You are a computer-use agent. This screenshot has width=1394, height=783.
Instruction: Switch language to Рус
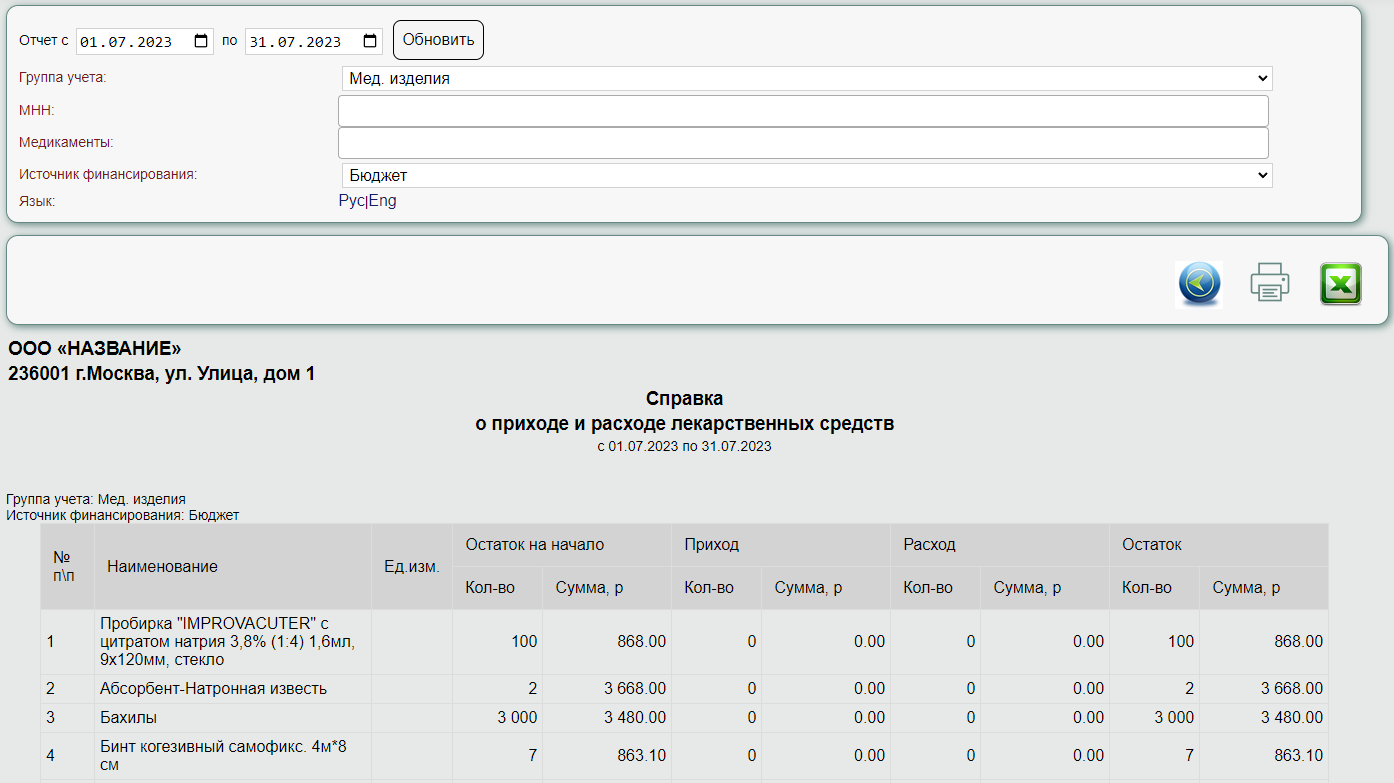(352, 201)
